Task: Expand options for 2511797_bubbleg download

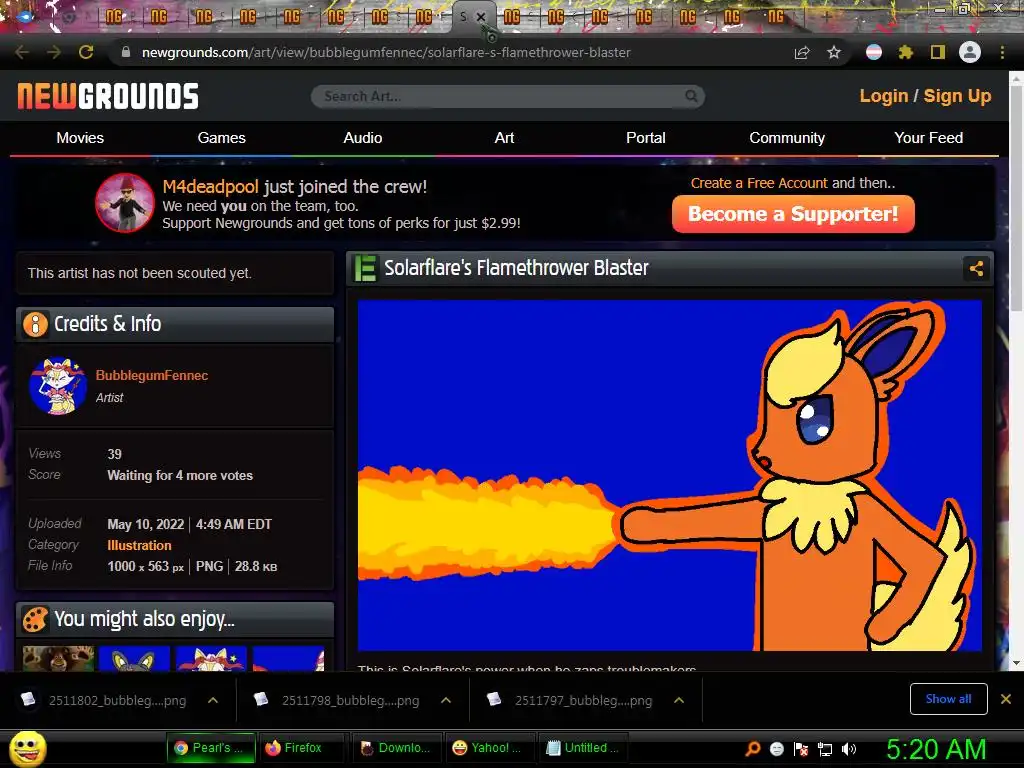Action: (679, 700)
